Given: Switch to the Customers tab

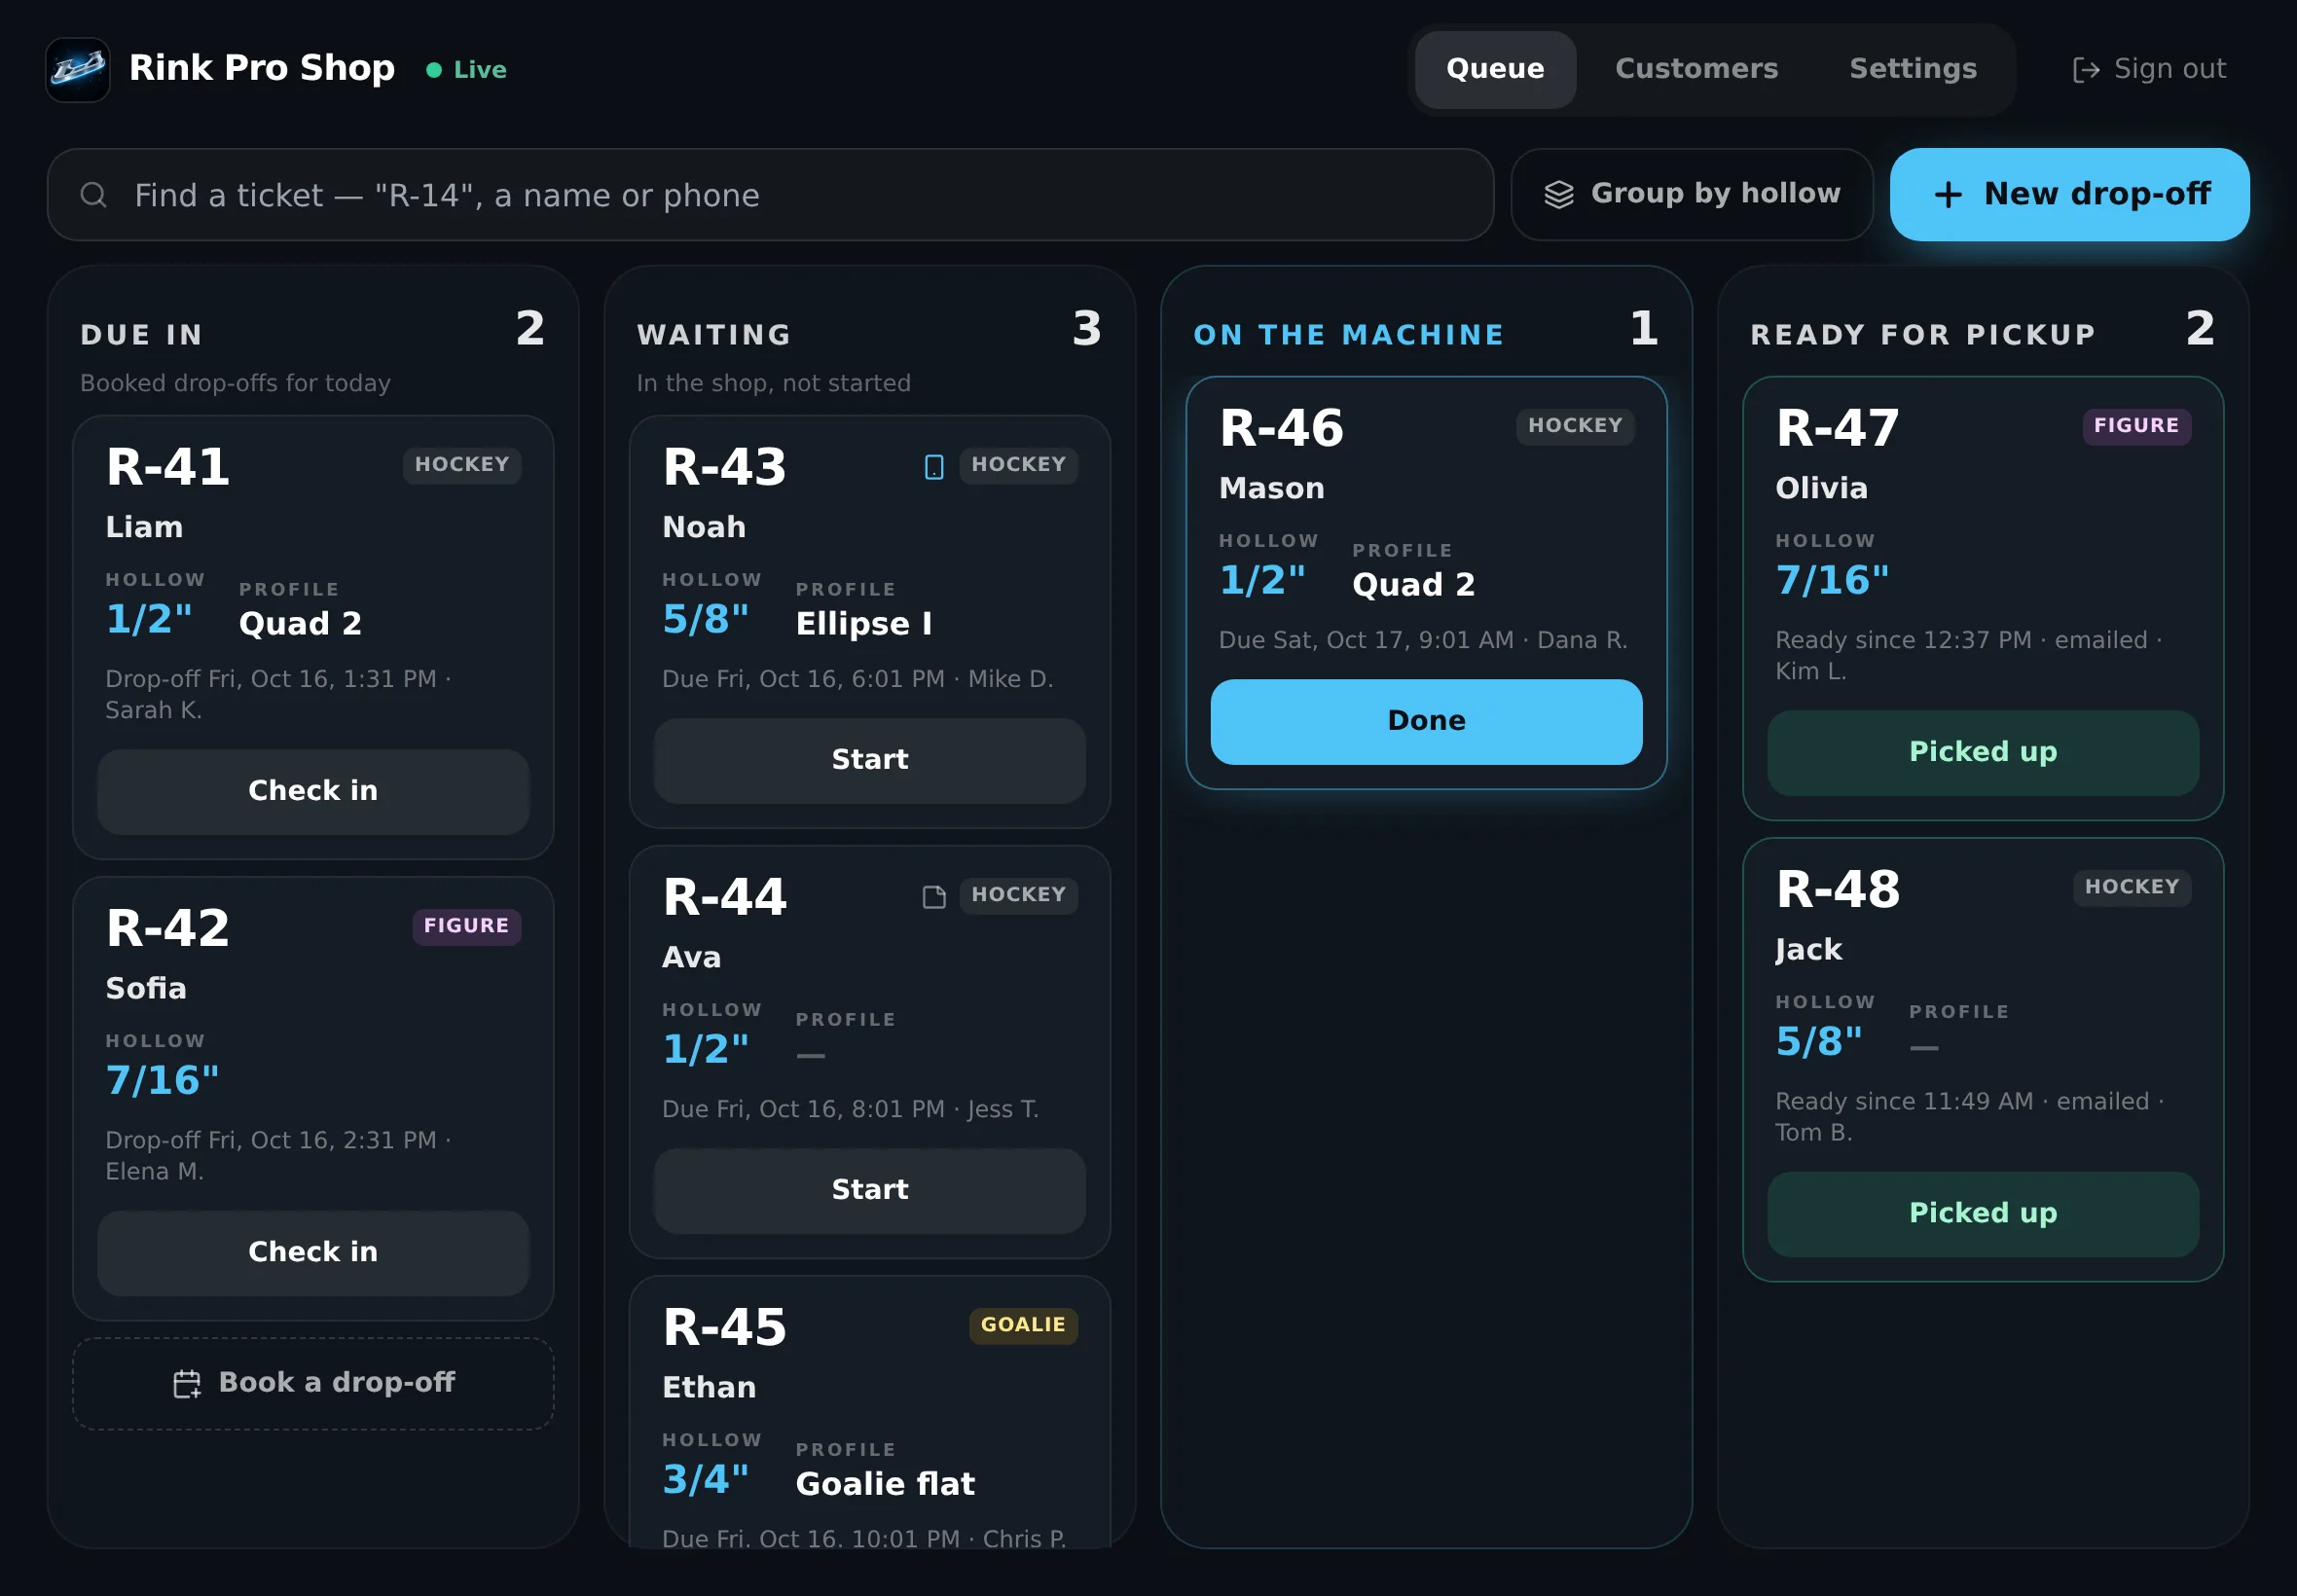Looking at the screenshot, I should click(1697, 69).
